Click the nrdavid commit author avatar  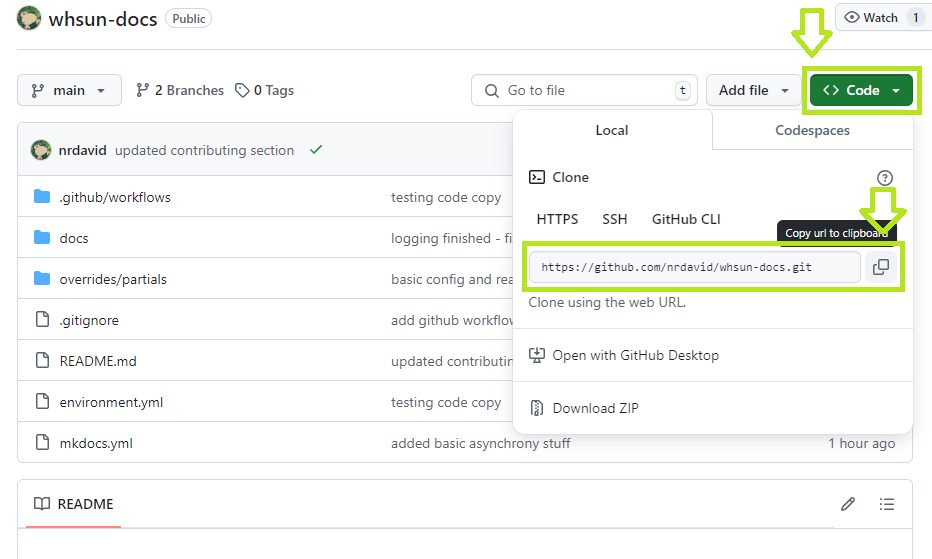click(41, 150)
